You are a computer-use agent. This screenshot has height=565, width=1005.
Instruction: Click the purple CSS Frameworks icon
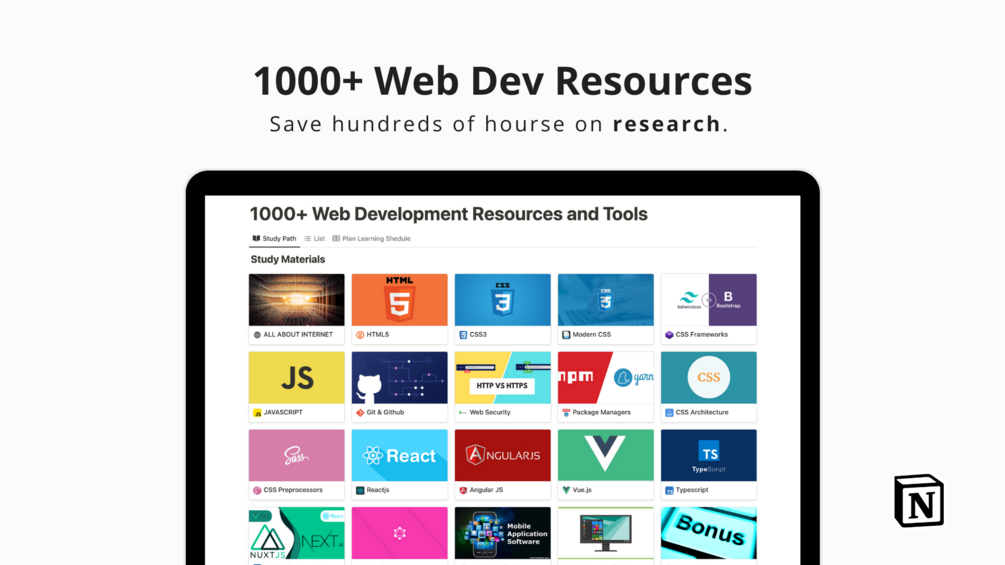(x=669, y=335)
